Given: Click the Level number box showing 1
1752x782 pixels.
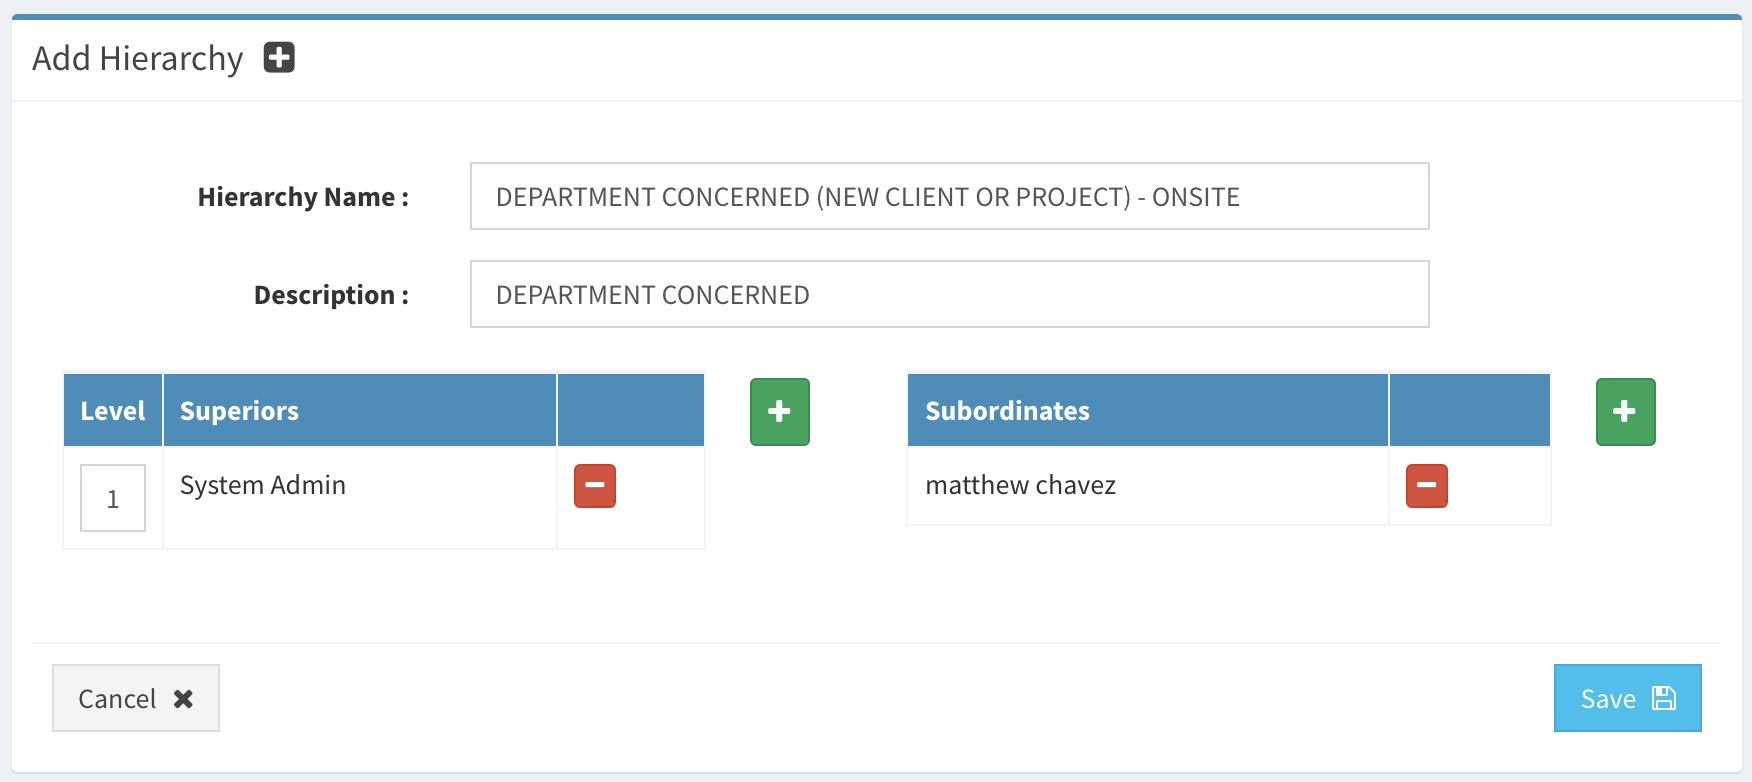Looking at the screenshot, I should (113, 498).
